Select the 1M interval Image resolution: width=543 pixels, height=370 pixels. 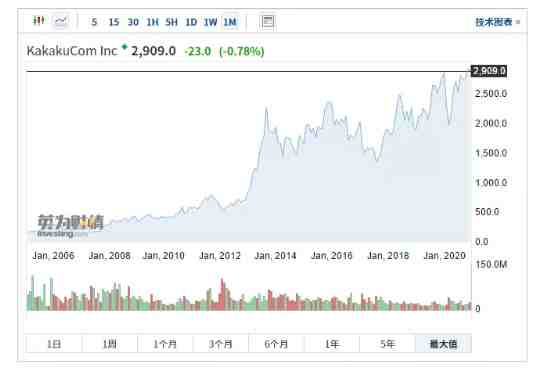click(230, 22)
